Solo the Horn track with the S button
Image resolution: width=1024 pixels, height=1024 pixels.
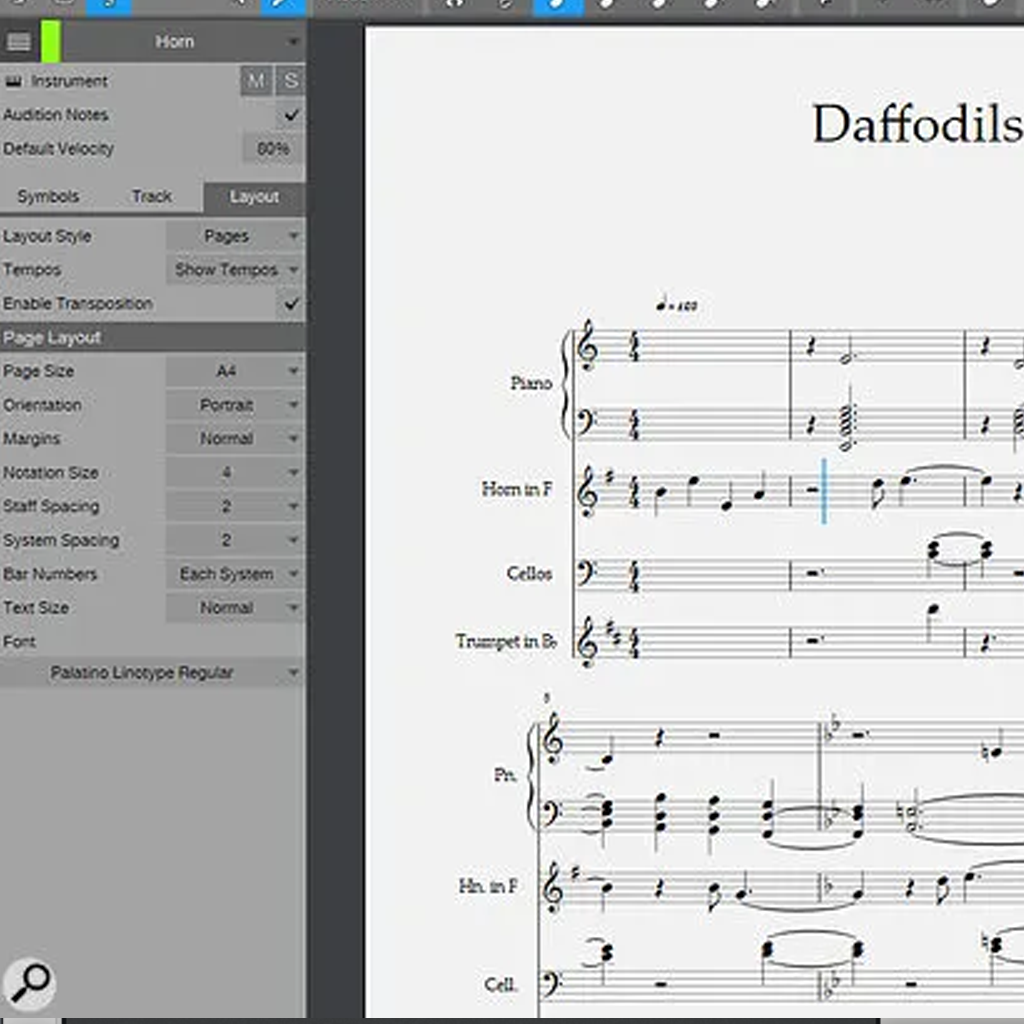pyautogui.click(x=291, y=81)
